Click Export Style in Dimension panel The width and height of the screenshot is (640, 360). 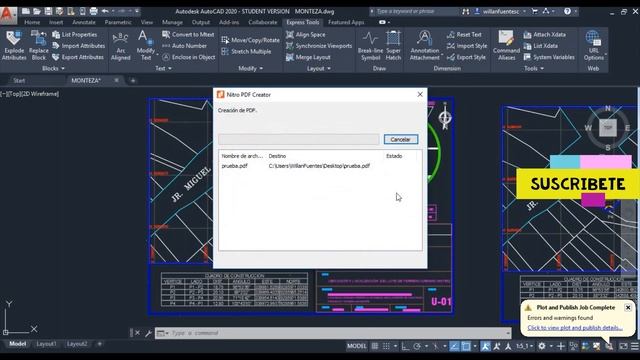click(467, 57)
